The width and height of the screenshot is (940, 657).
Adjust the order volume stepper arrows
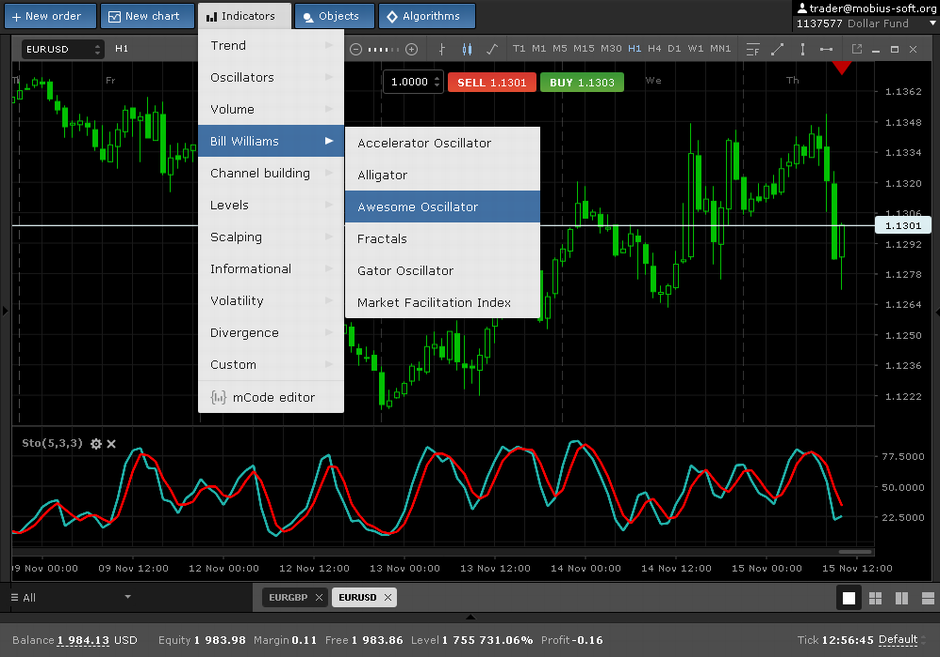[x=437, y=82]
